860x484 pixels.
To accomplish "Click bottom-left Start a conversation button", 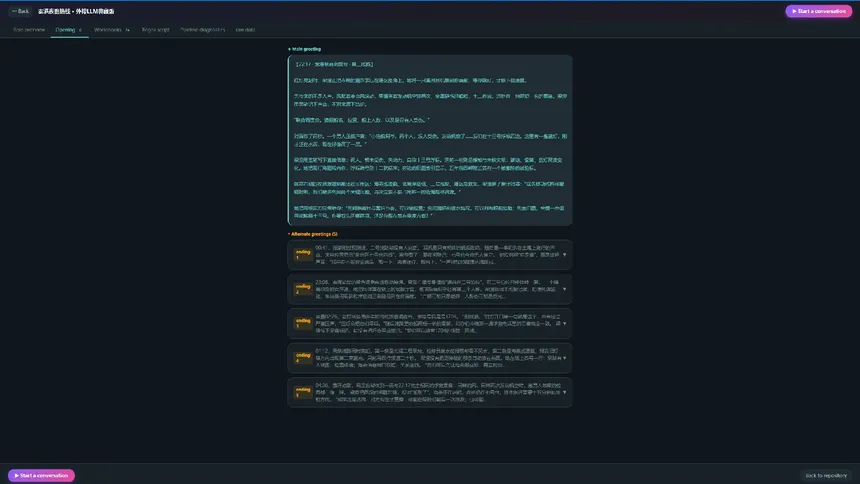I will pyautogui.click(x=41, y=475).
